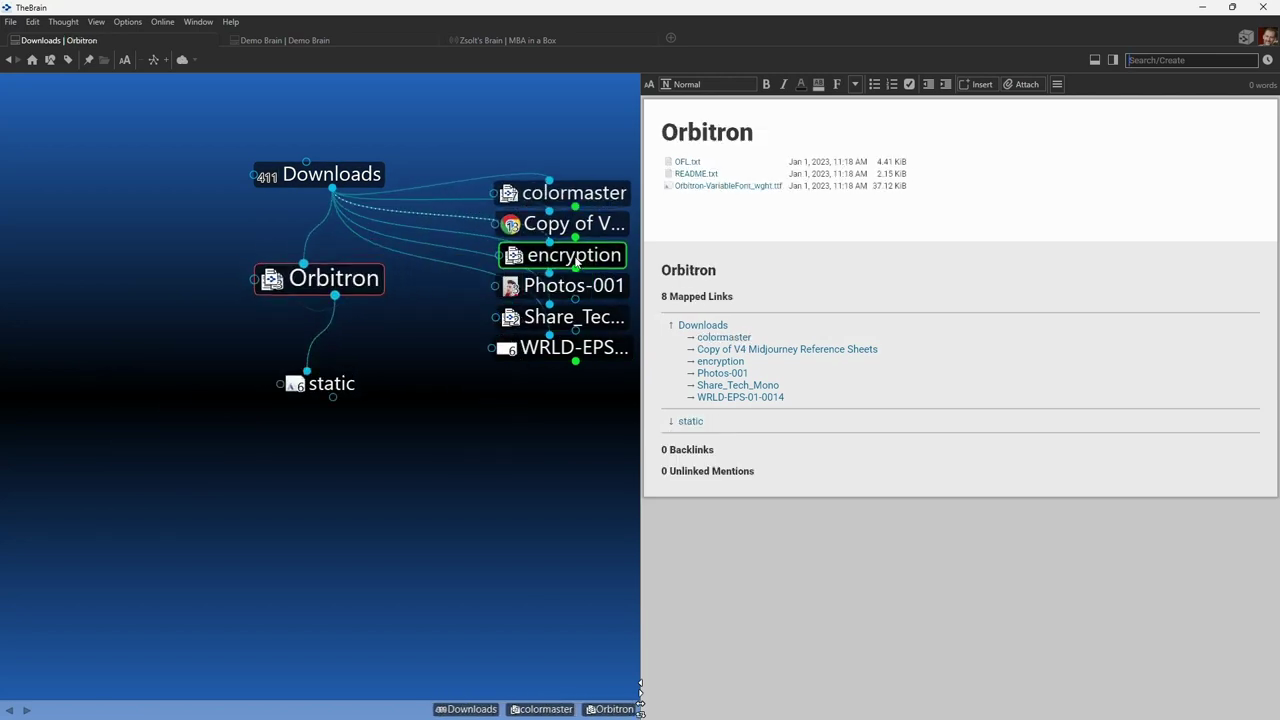Toggle the horizontal split layout icon
Screen dimensions: 1280x720
coord(1095,60)
